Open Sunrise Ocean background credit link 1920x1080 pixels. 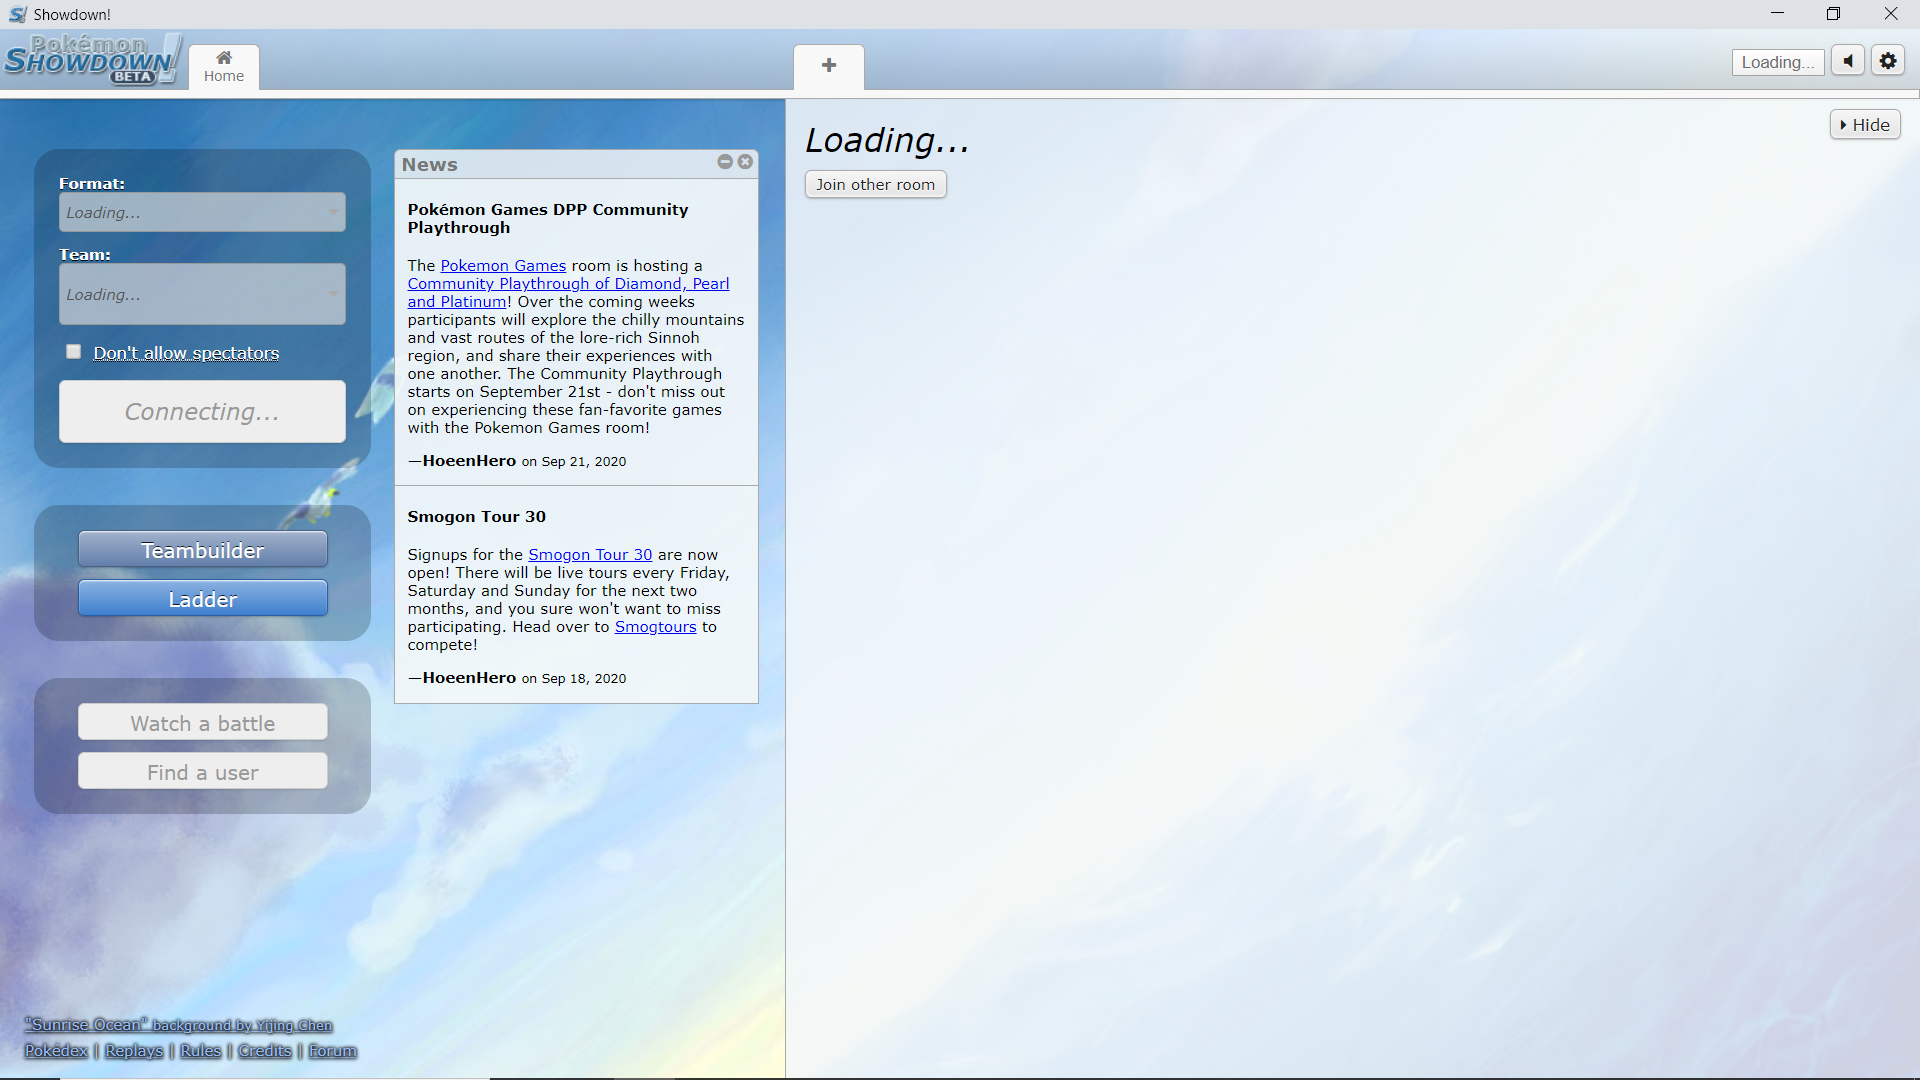[178, 1026]
